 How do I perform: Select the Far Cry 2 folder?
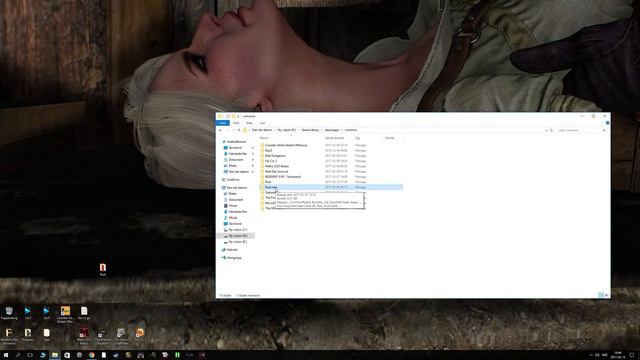tap(271, 161)
